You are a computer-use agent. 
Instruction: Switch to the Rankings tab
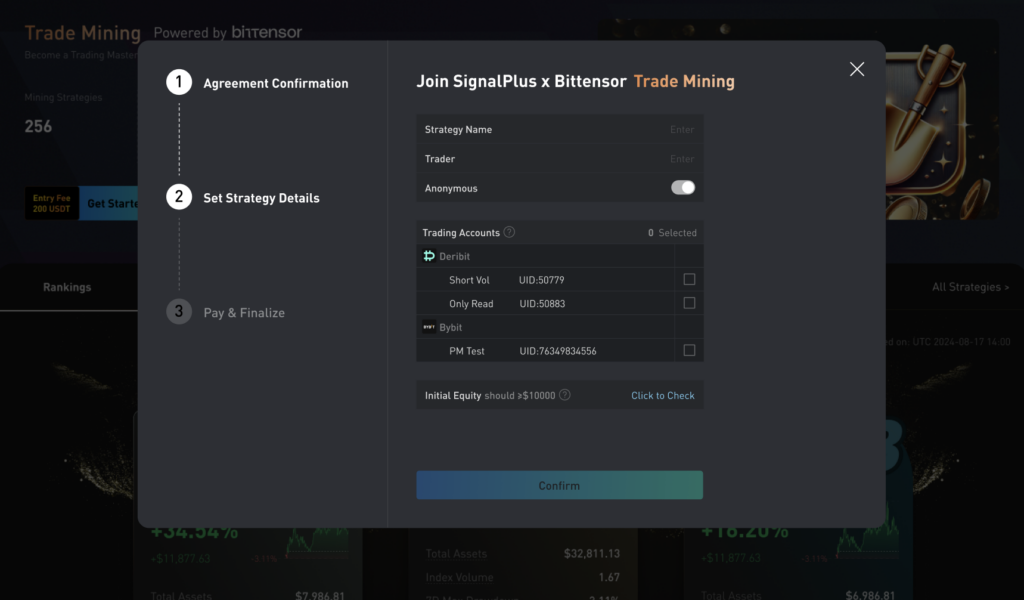[x=67, y=287]
